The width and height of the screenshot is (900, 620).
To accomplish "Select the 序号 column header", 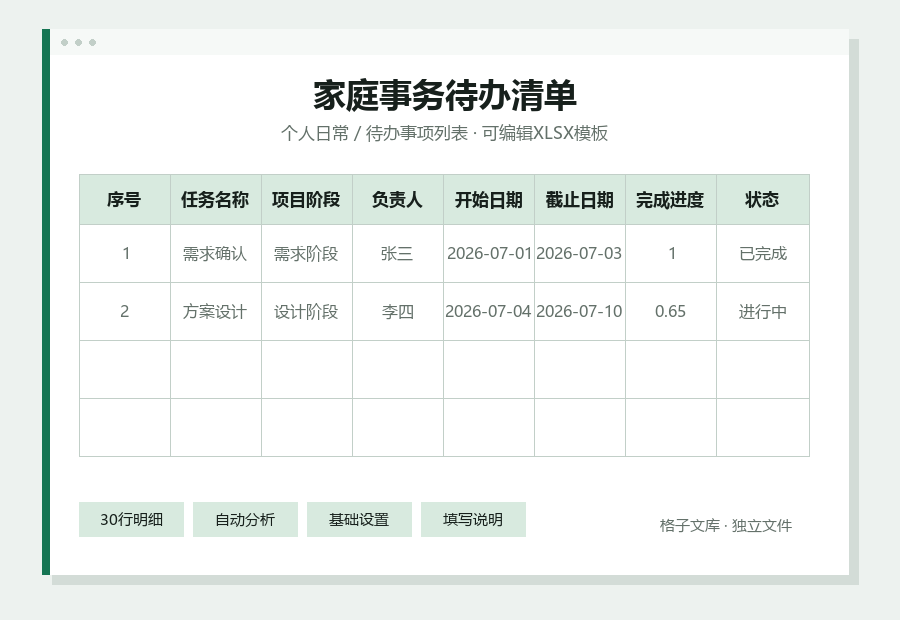I will pyautogui.click(x=125, y=200).
